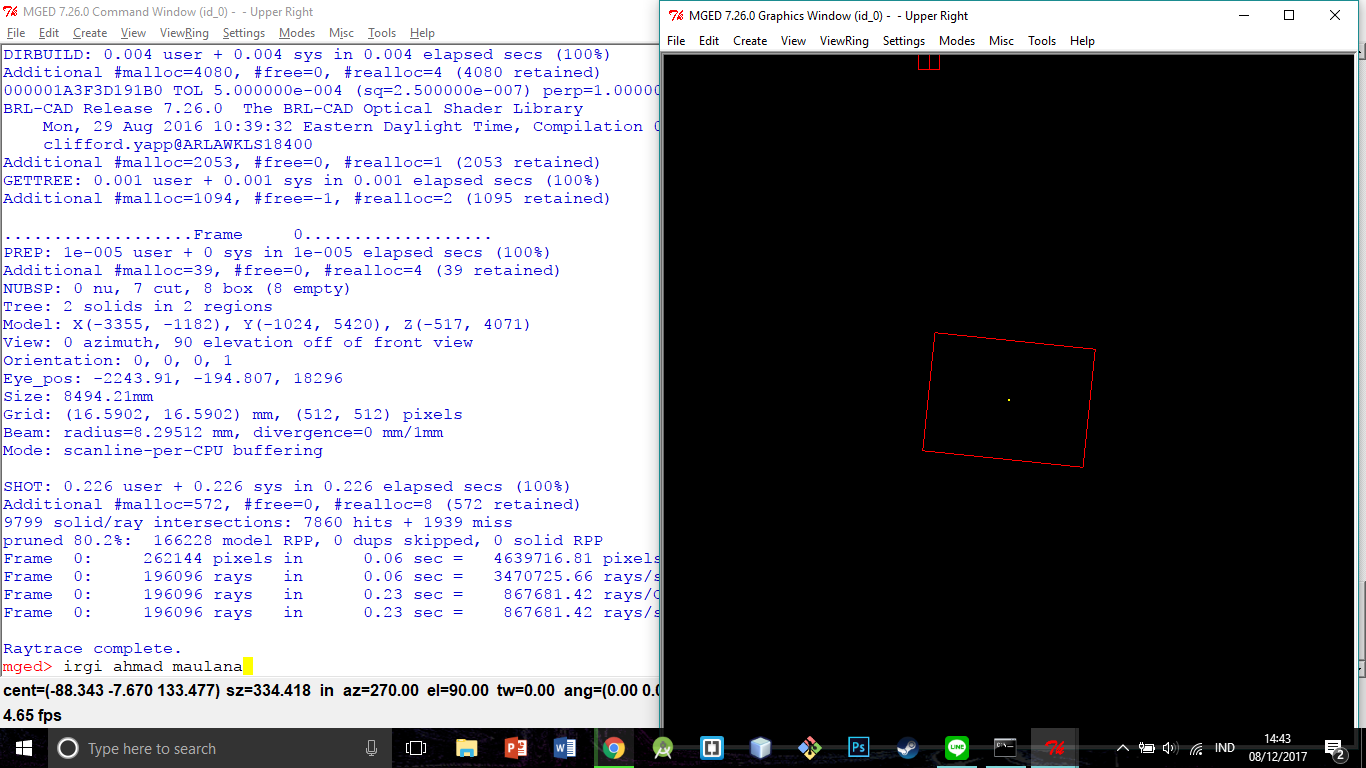Open ViewRing menu in Graphics Window
Image resolution: width=1366 pixels, height=768 pixels.
tap(844, 41)
